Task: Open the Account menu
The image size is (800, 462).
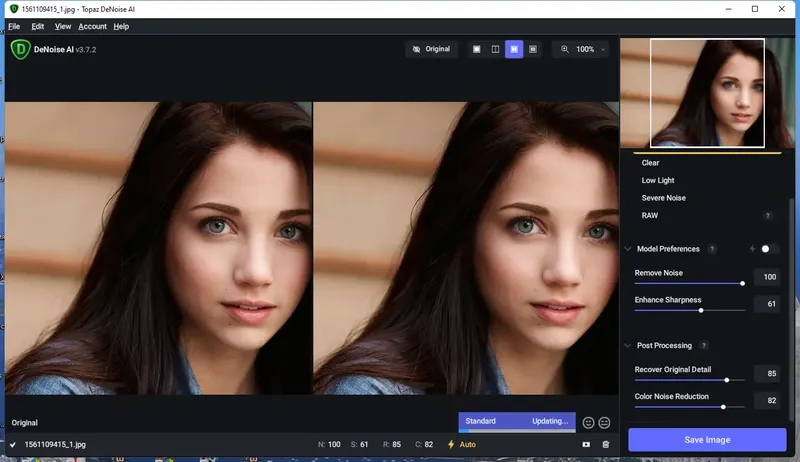Action: point(92,26)
